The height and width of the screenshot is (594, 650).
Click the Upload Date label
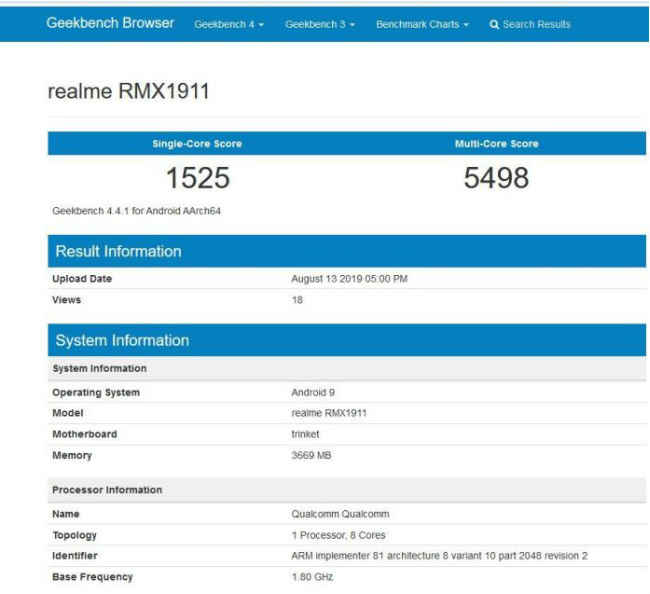tap(82, 279)
